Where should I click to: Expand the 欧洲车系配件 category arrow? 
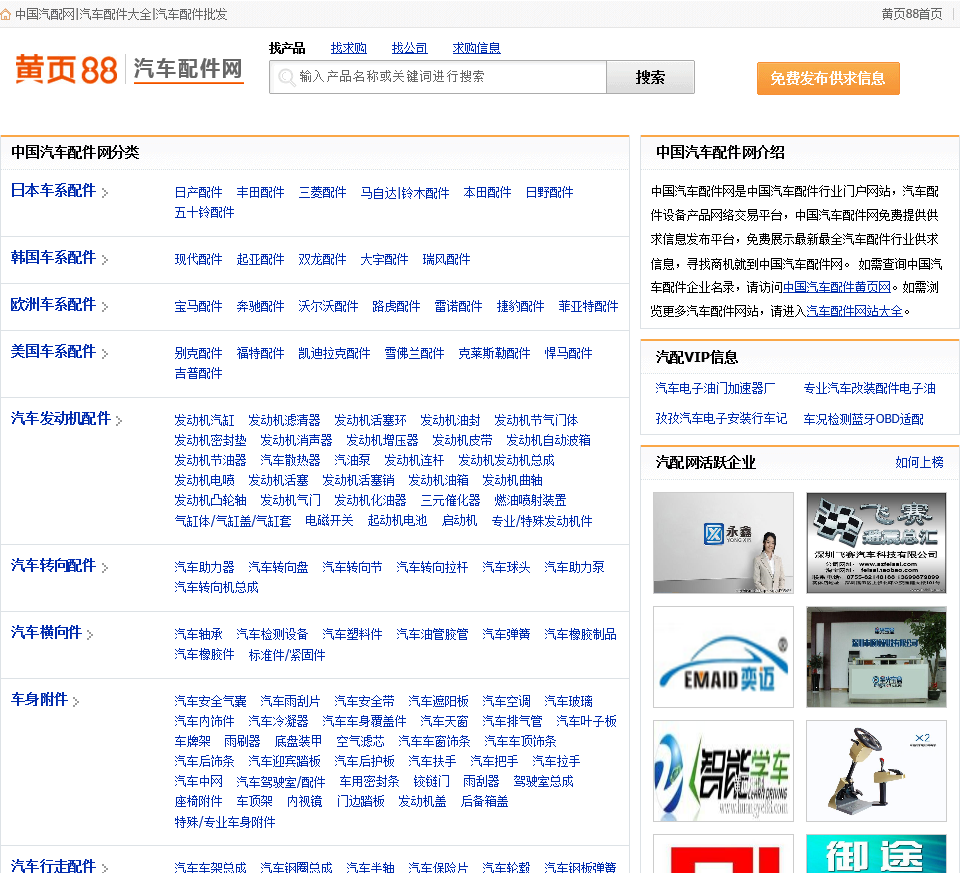point(105,307)
